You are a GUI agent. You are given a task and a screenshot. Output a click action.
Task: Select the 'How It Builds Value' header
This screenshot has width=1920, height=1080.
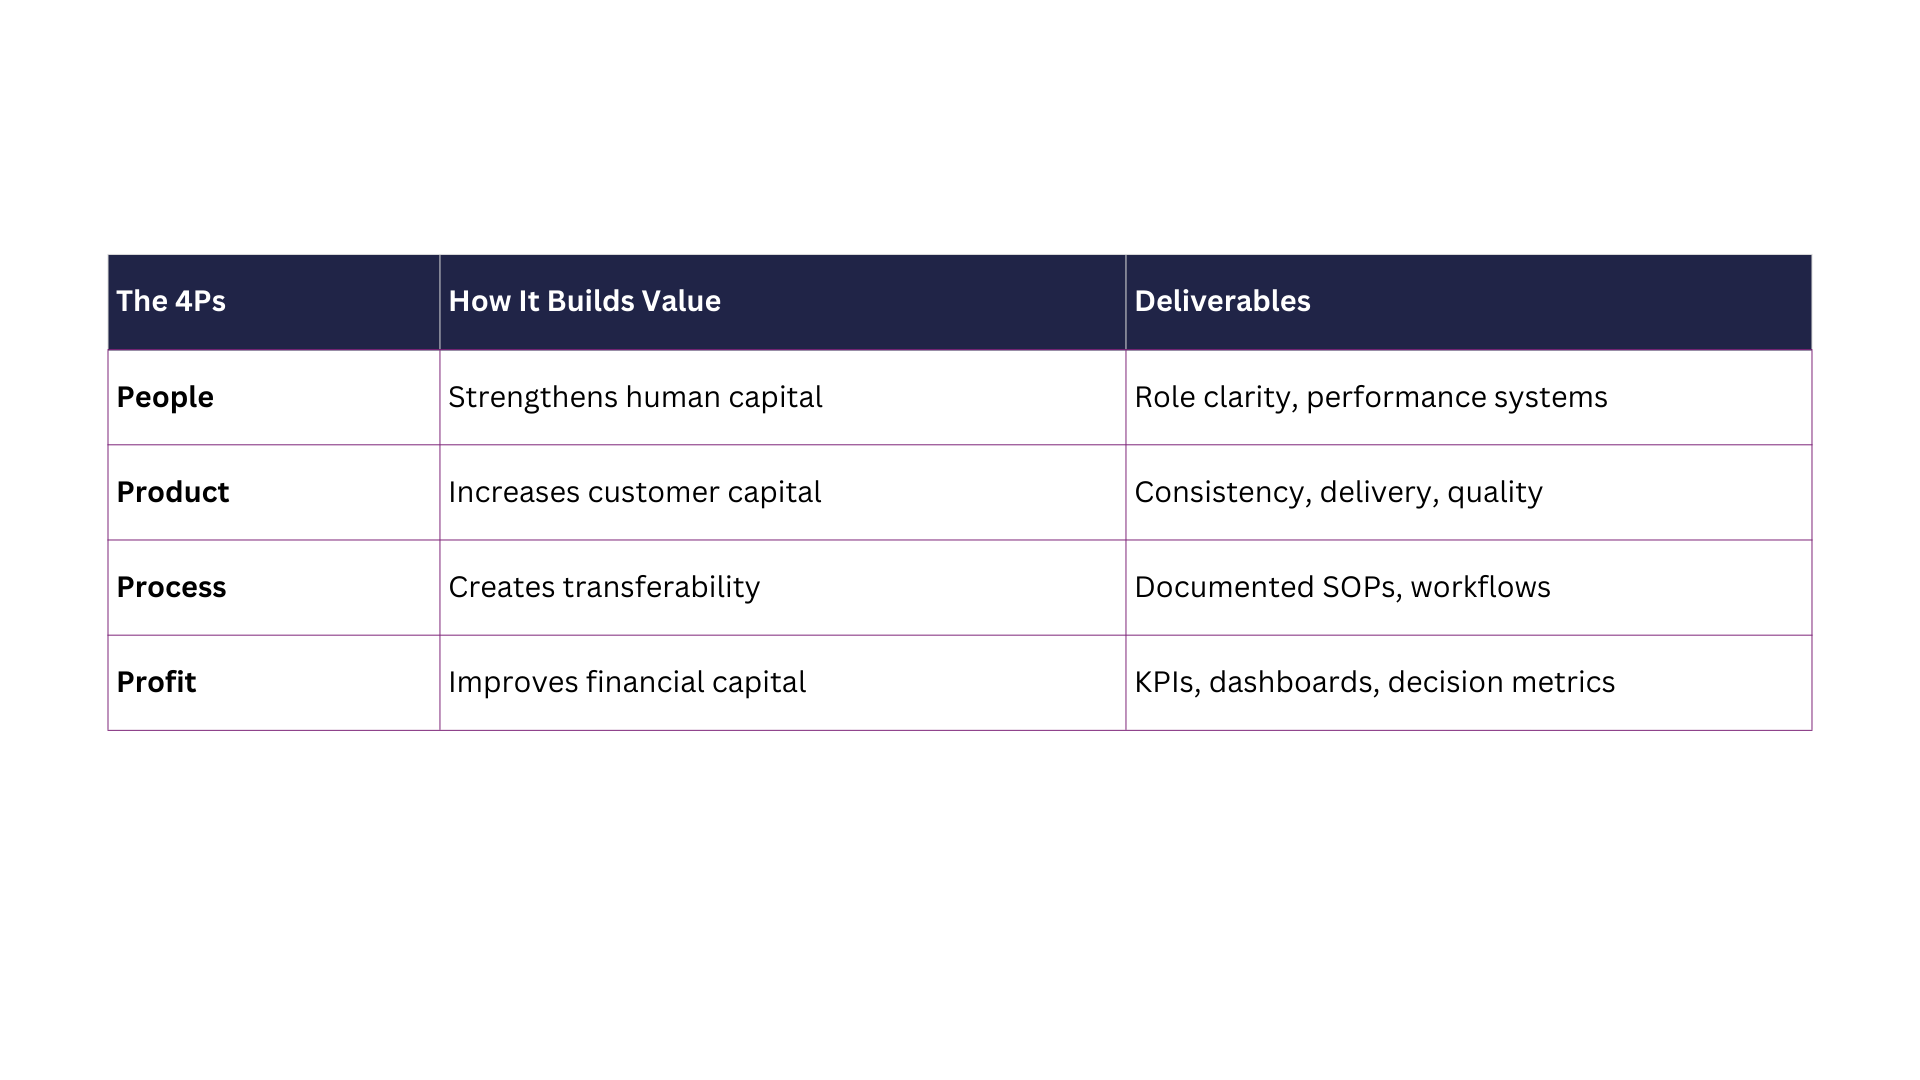click(x=783, y=302)
